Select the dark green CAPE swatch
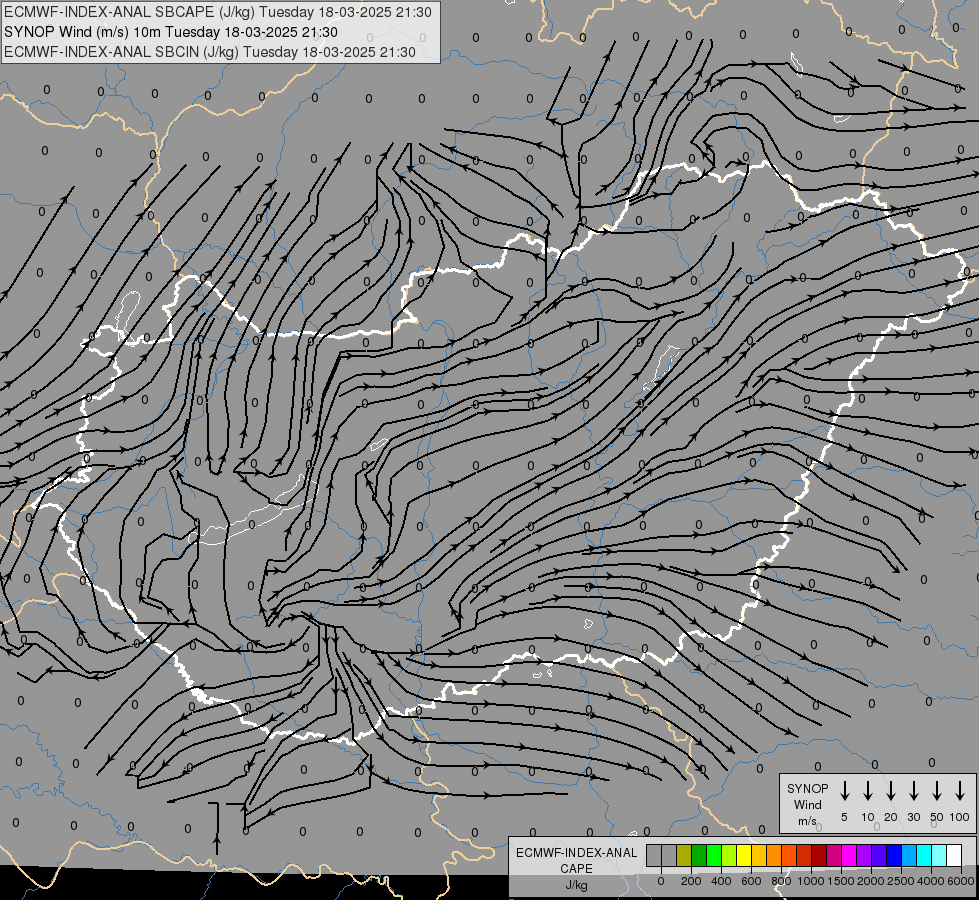This screenshot has height=900, width=979. click(699, 855)
